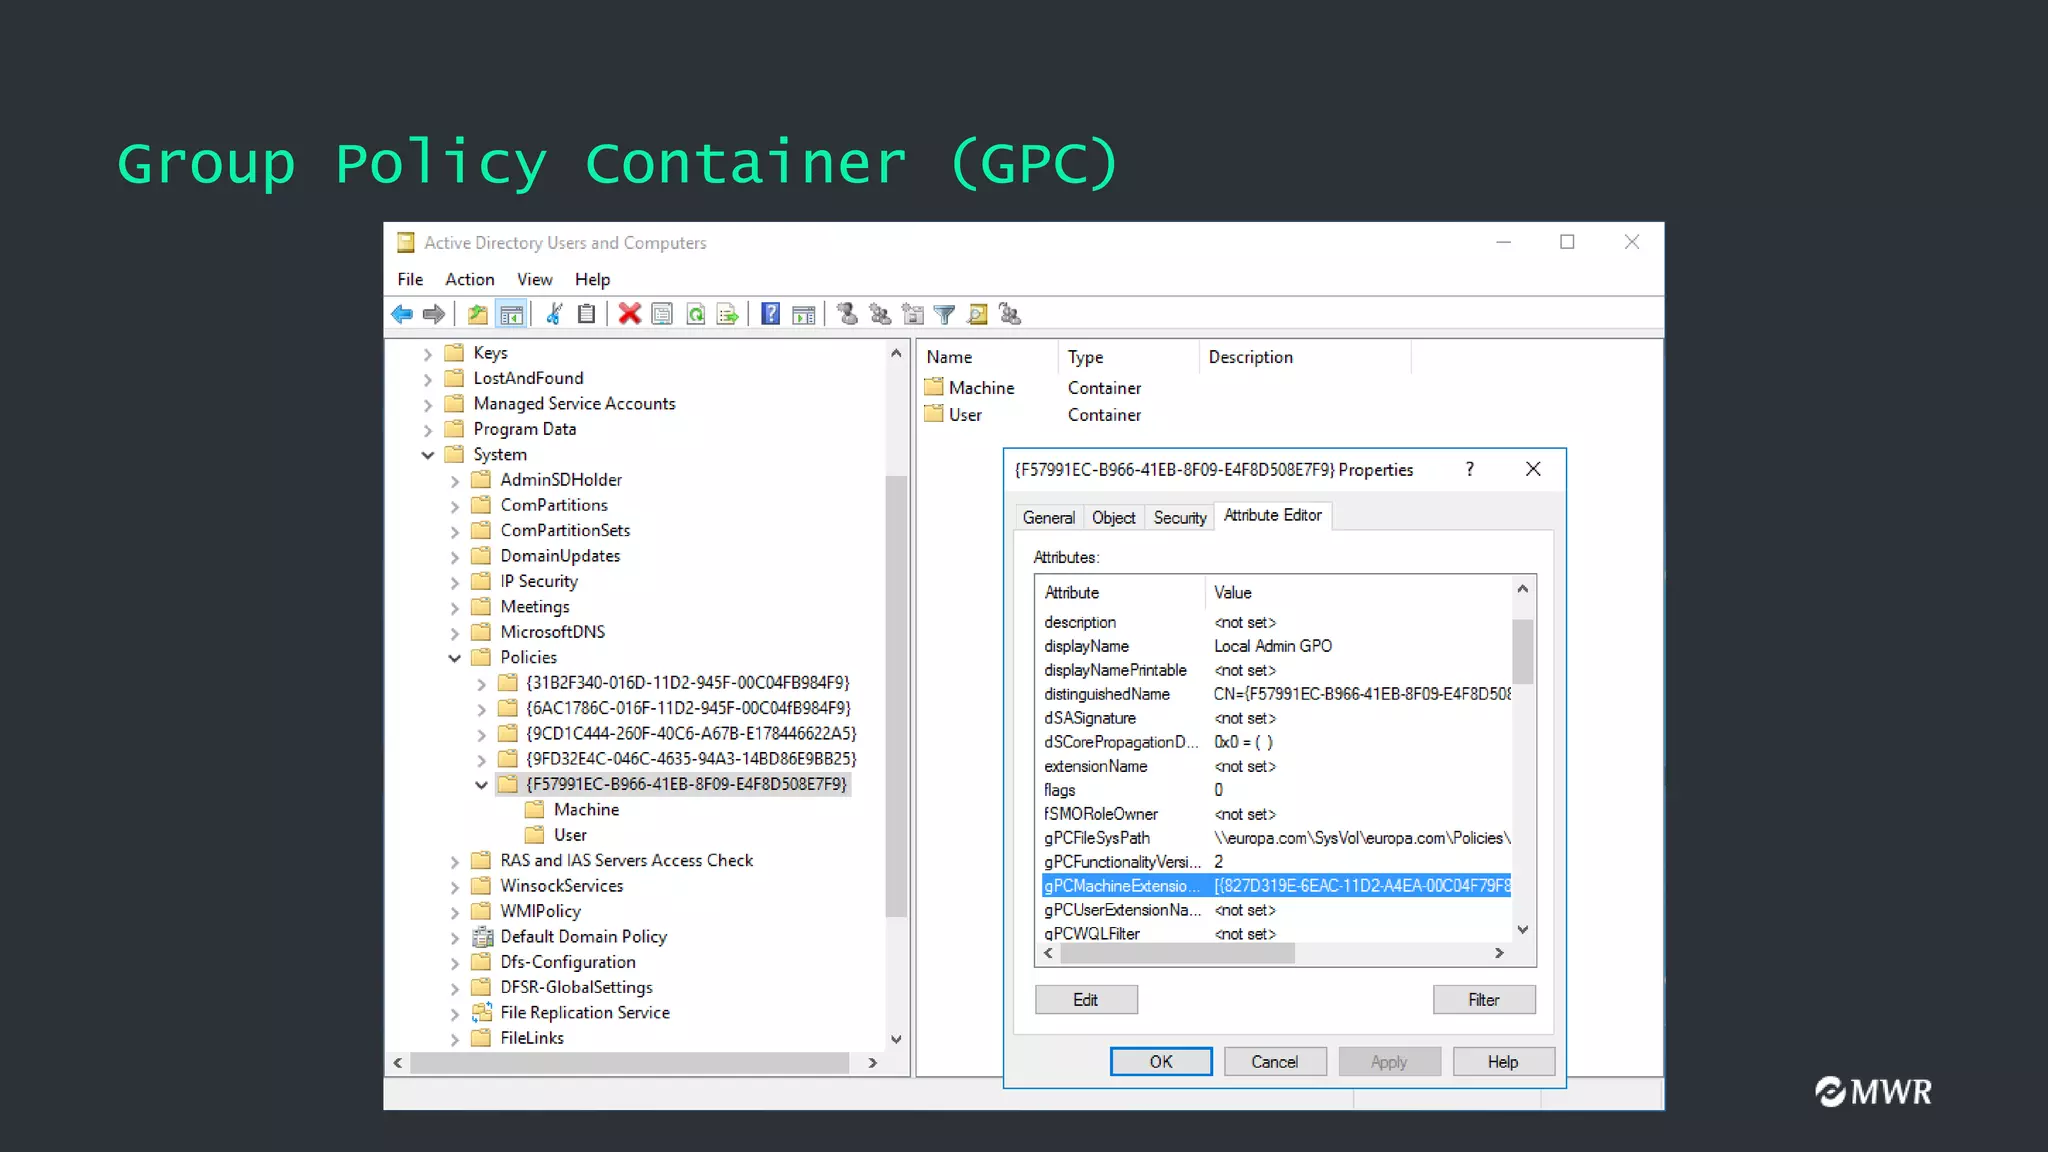Click the attribute list vertical scrollbar thumb
2048x1152 pixels.
(1523, 651)
